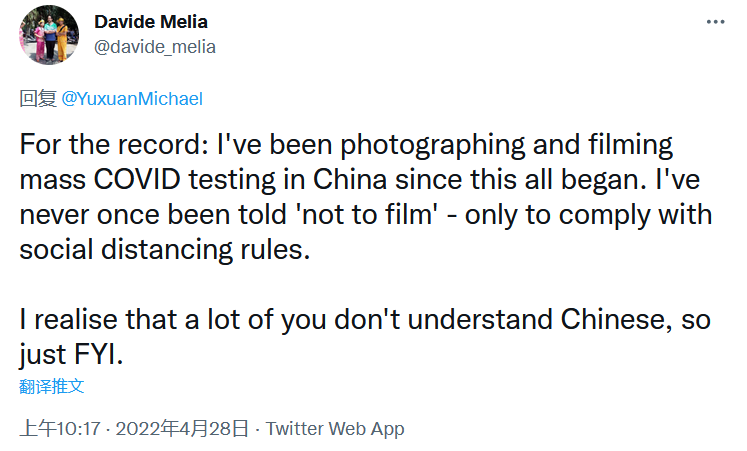
Task: Click the word 'COVID' in the tweet
Action: pos(148,179)
